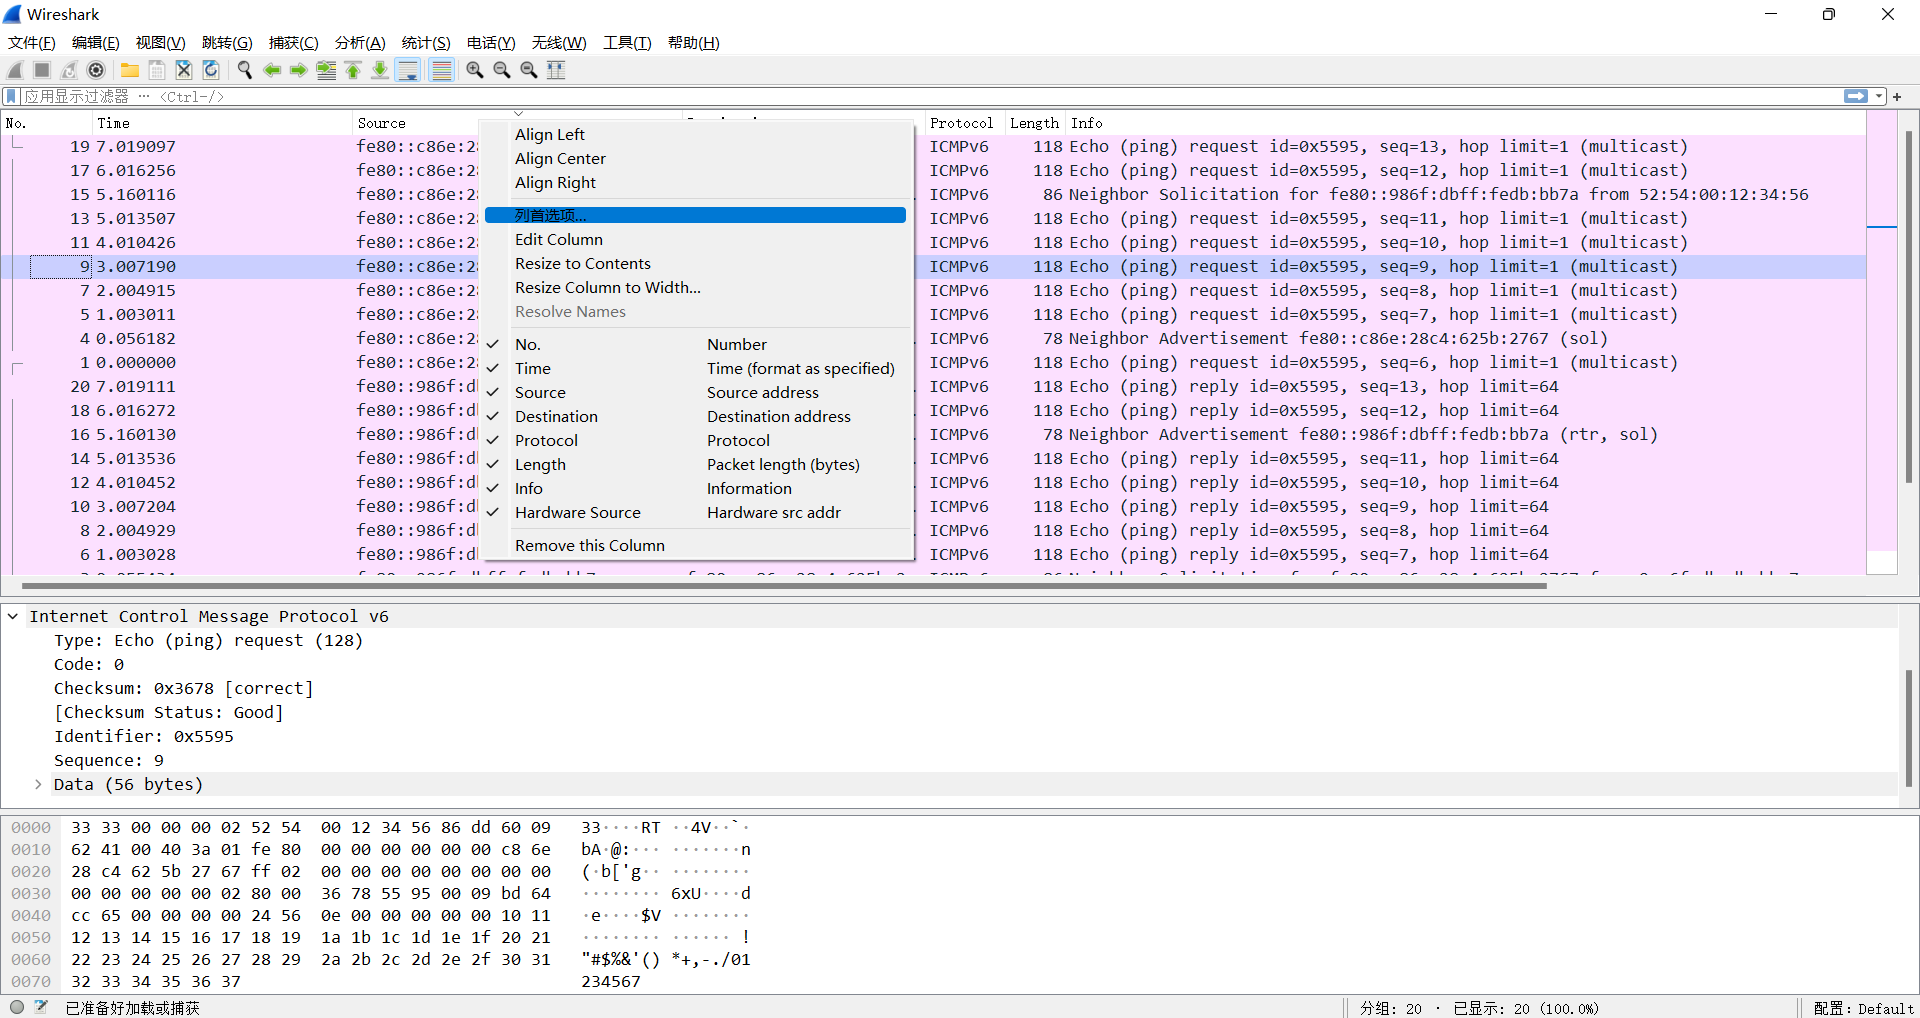This screenshot has width=1920, height=1018.
Task: Jump to first packet icon
Action: click(353, 70)
